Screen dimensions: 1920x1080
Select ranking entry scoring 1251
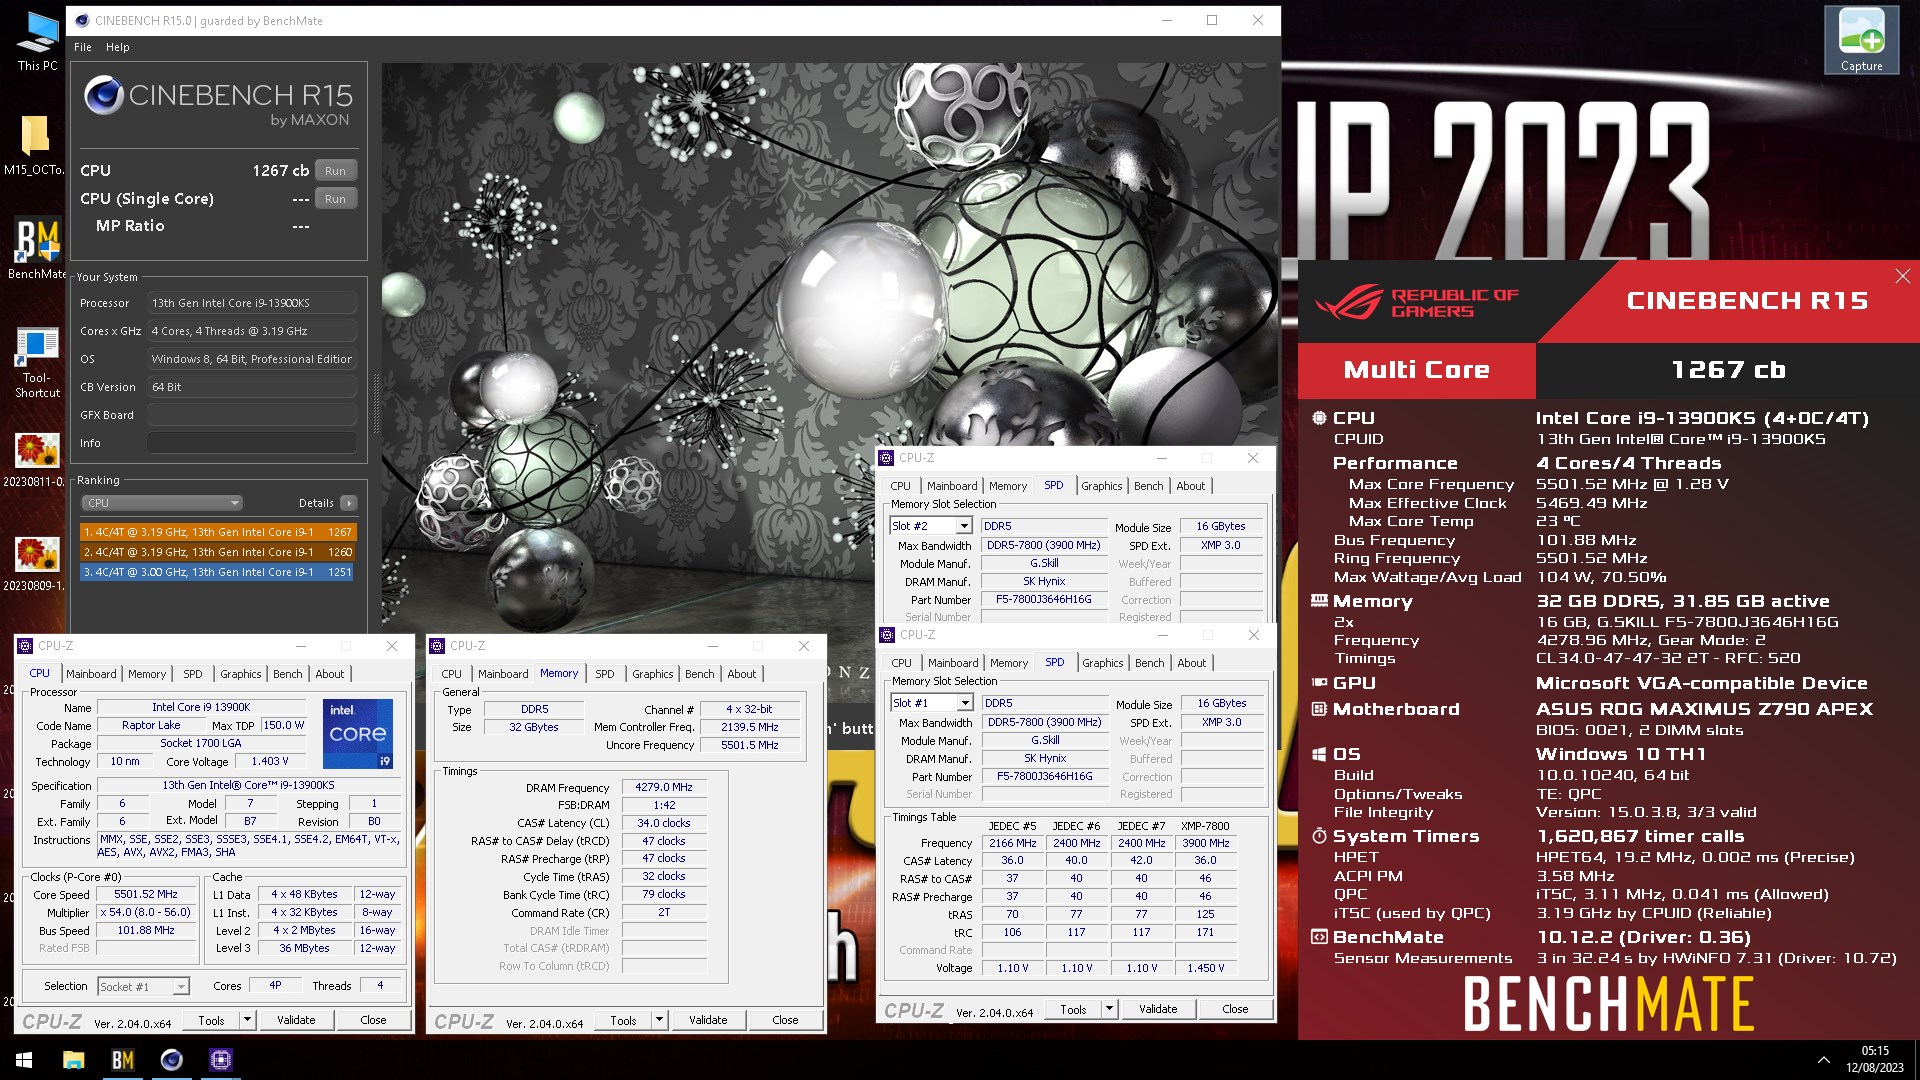pyautogui.click(x=218, y=572)
